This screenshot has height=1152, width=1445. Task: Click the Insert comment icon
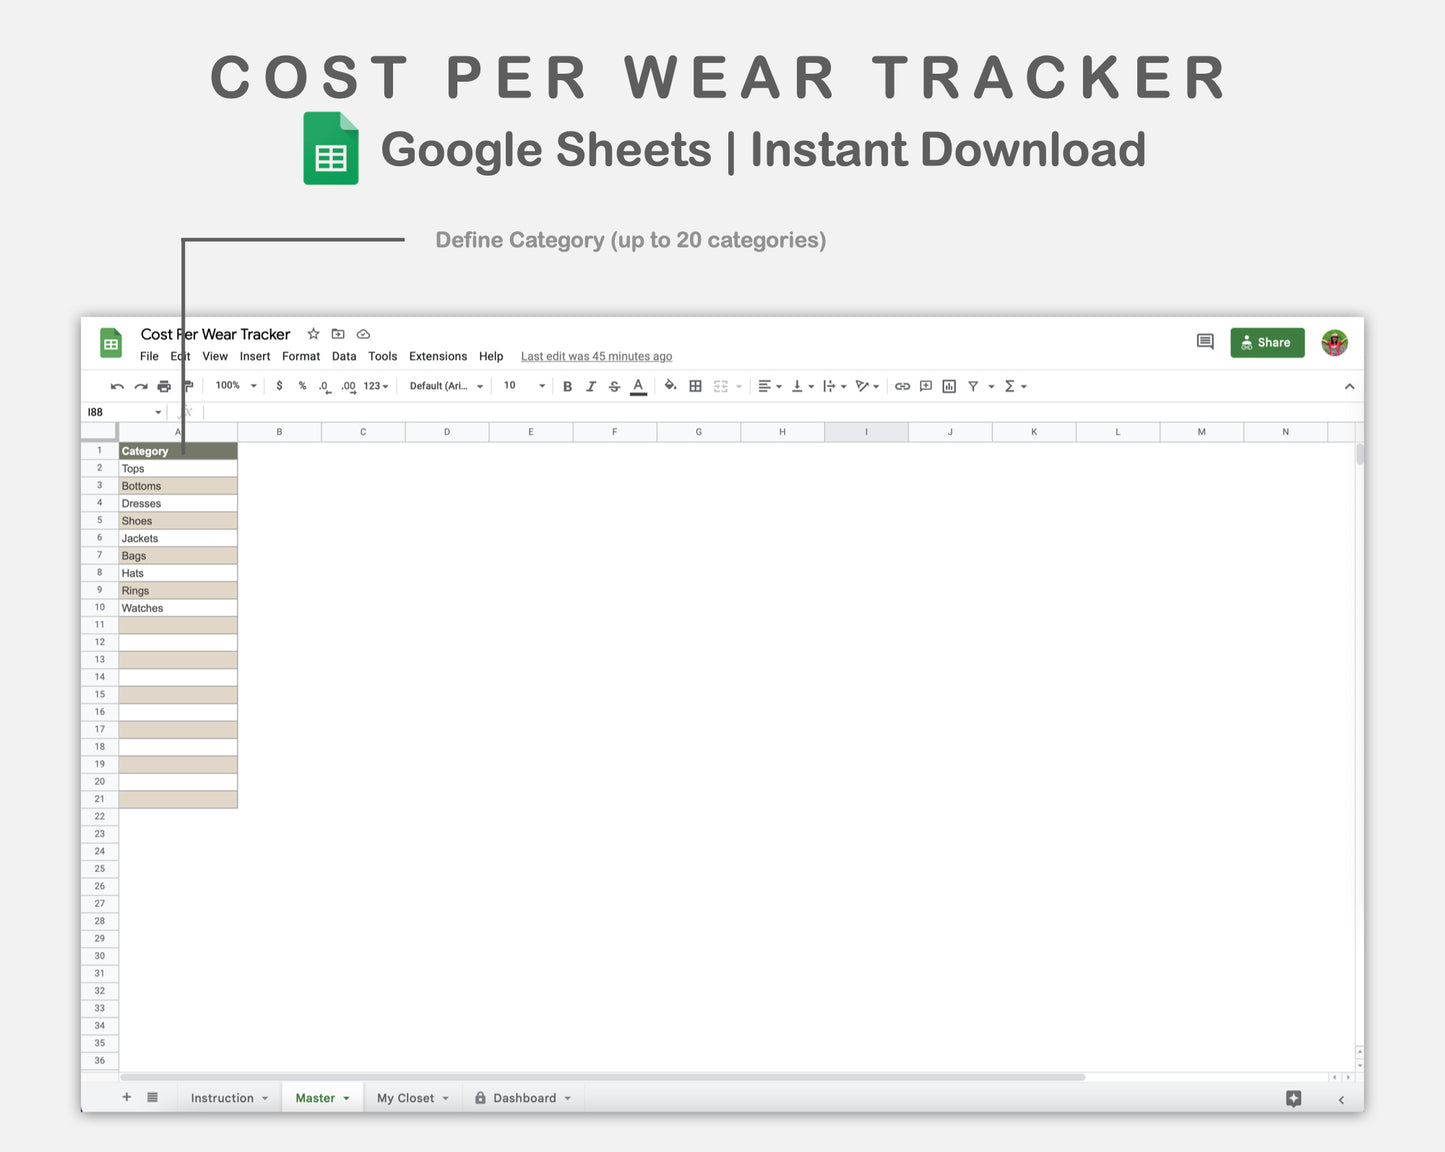925,386
